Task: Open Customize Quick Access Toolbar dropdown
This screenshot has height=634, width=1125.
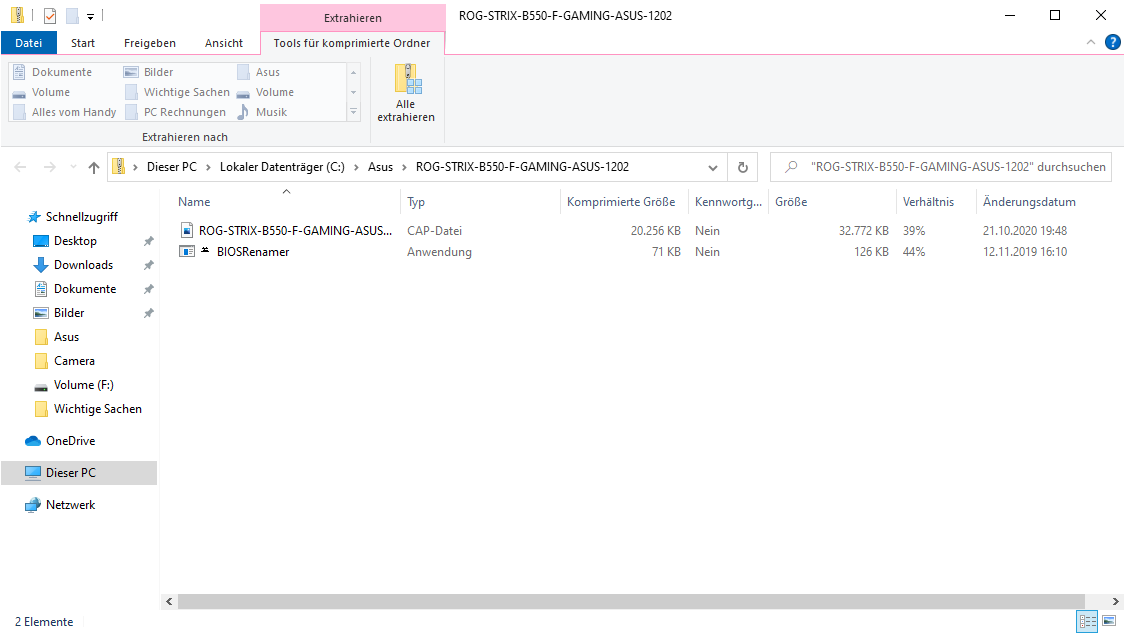Action: pyautogui.click(x=90, y=16)
